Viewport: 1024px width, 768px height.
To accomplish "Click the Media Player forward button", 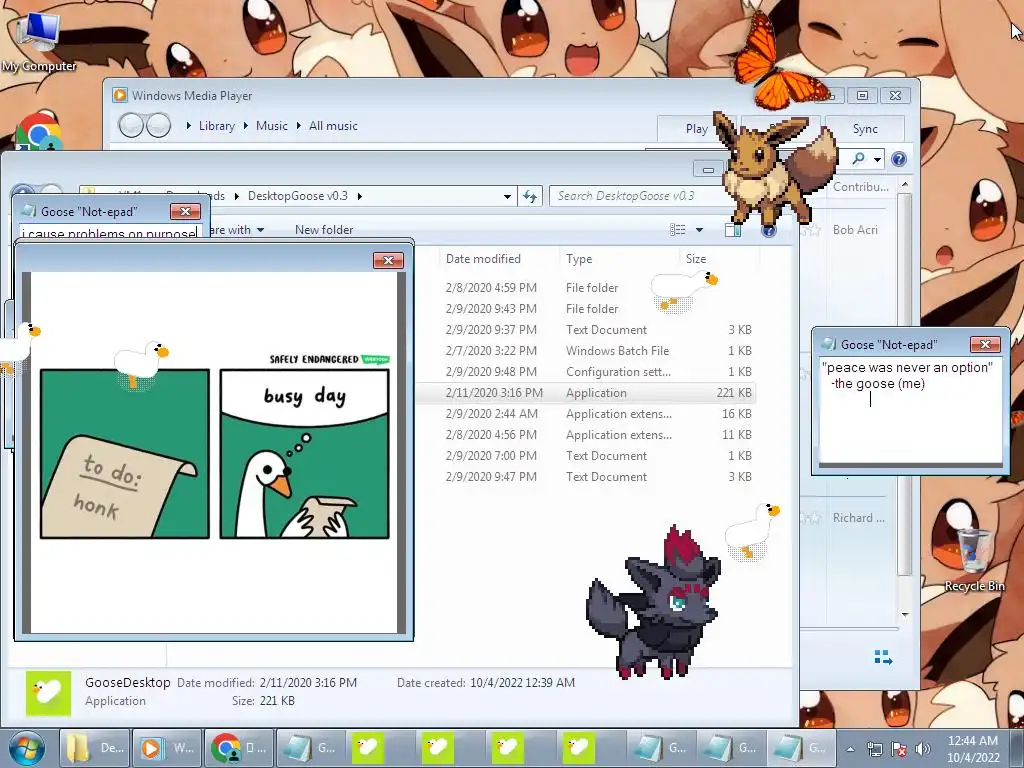I will (x=159, y=125).
